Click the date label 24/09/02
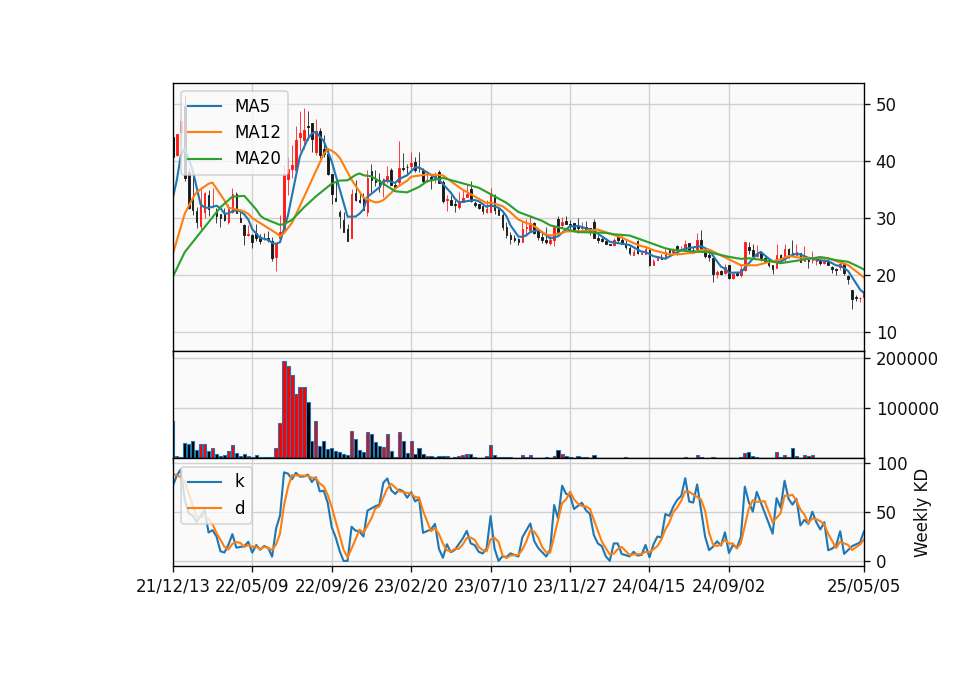This screenshot has height=690, width=960. [729, 586]
